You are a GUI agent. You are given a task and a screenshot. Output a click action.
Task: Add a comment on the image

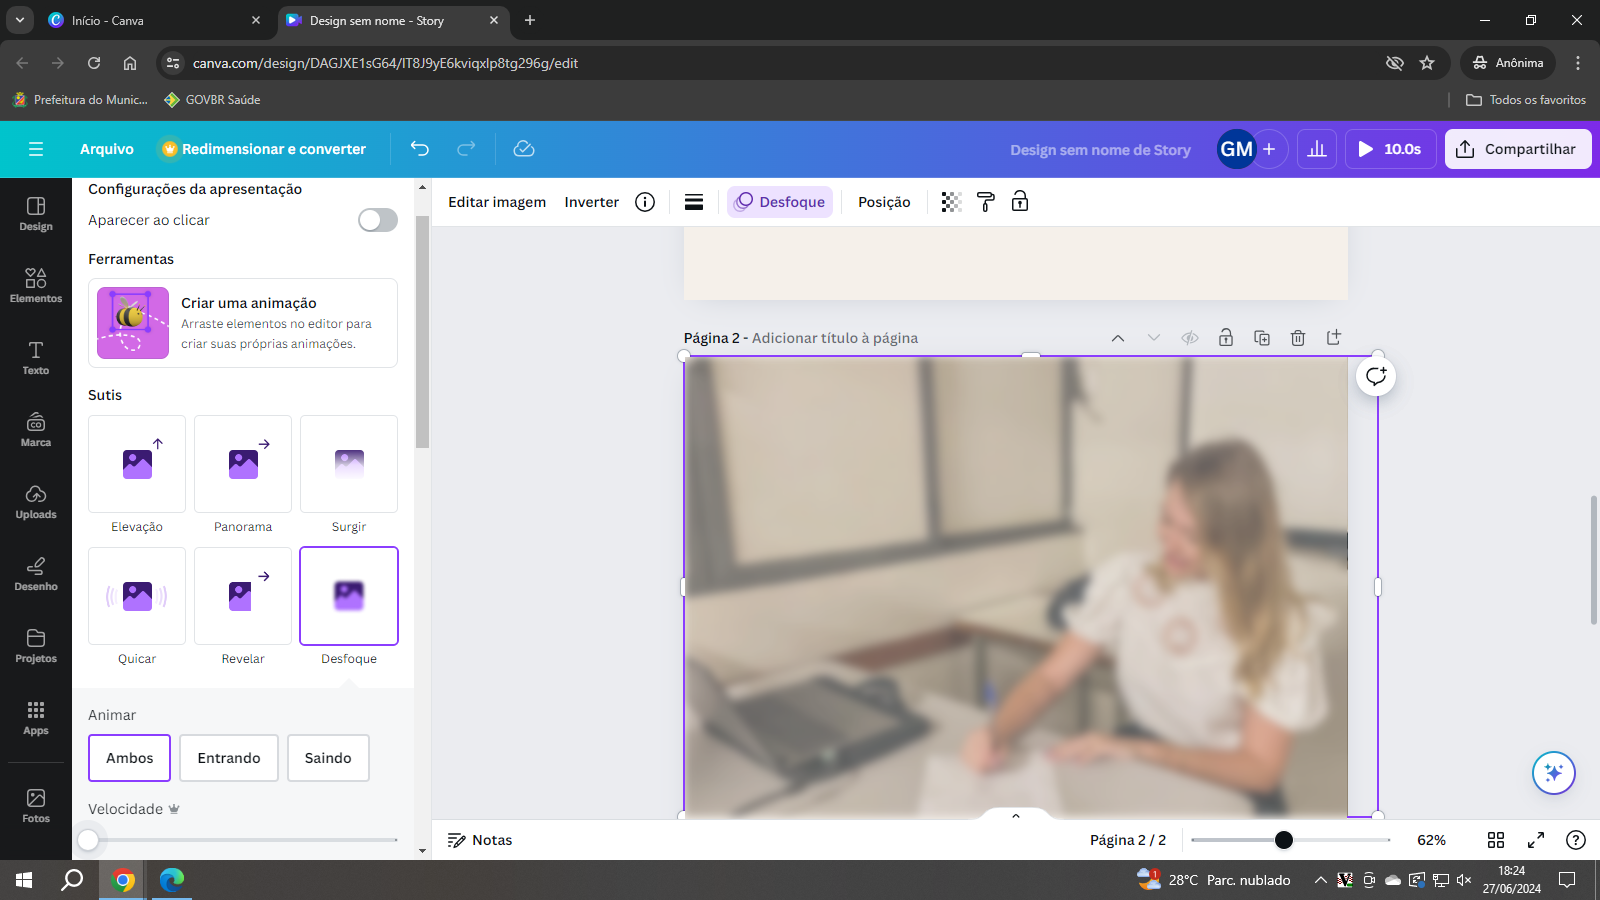coord(1376,376)
